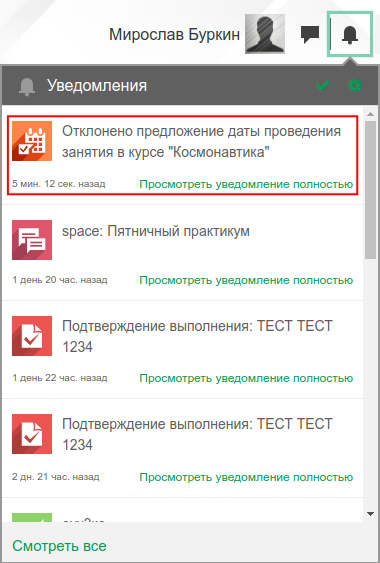Click the "5 мин. 12 сек. назад" timestamp

(x=59, y=184)
